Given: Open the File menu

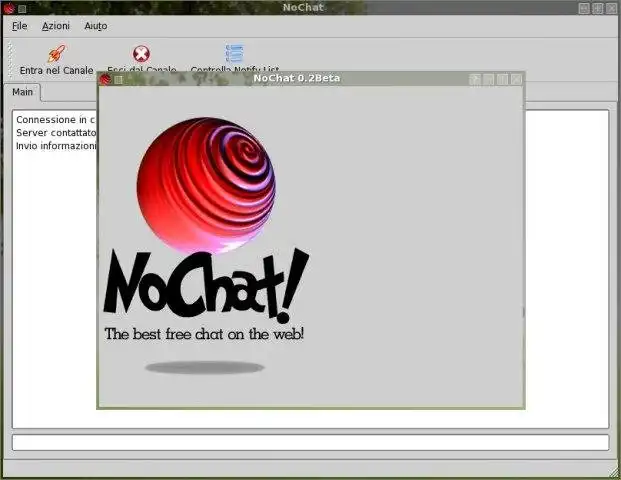Looking at the screenshot, I should (x=19, y=26).
